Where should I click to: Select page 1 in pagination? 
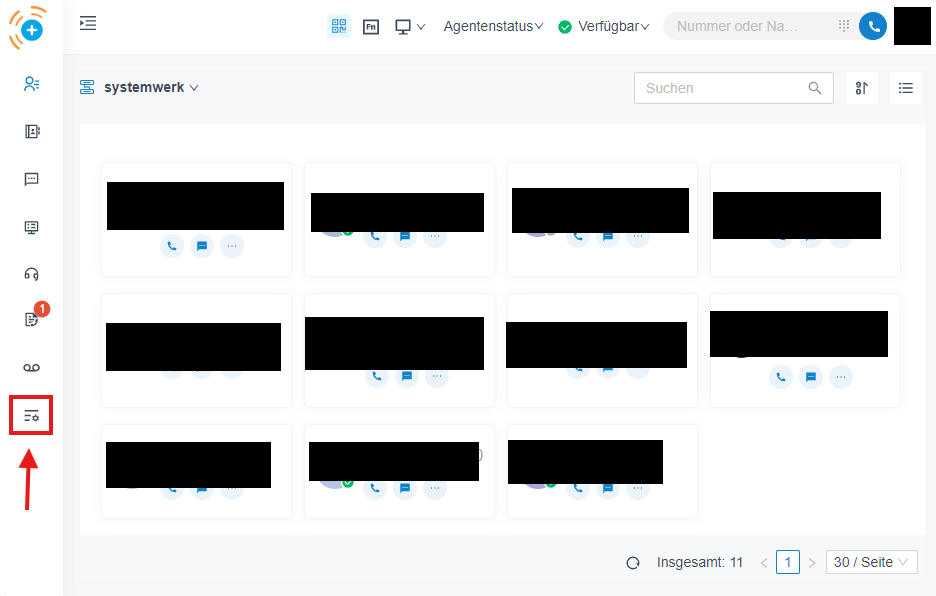point(787,563)
